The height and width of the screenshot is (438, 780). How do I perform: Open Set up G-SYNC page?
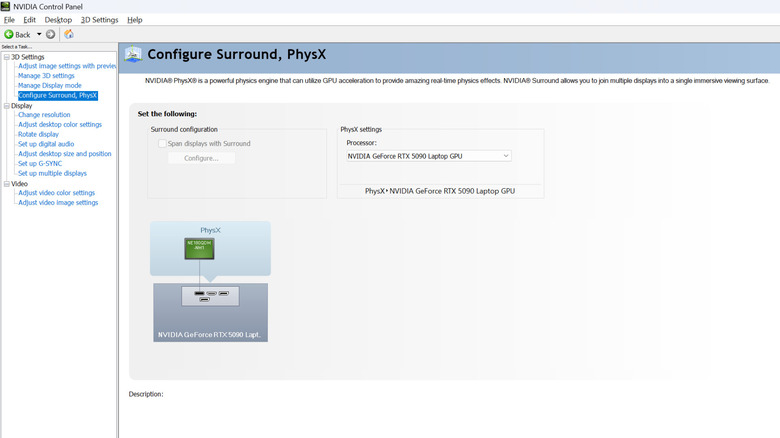40,163
